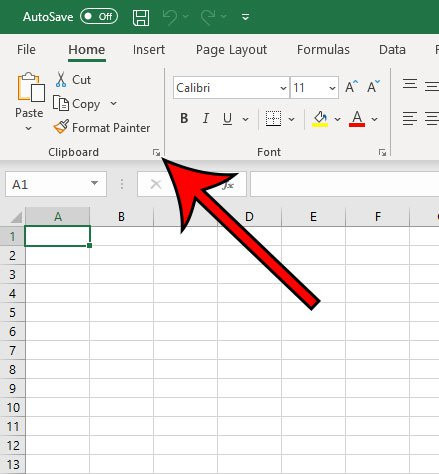439x474 pixels.
Task: Apply the Borders icon
Action: (273, 118)
